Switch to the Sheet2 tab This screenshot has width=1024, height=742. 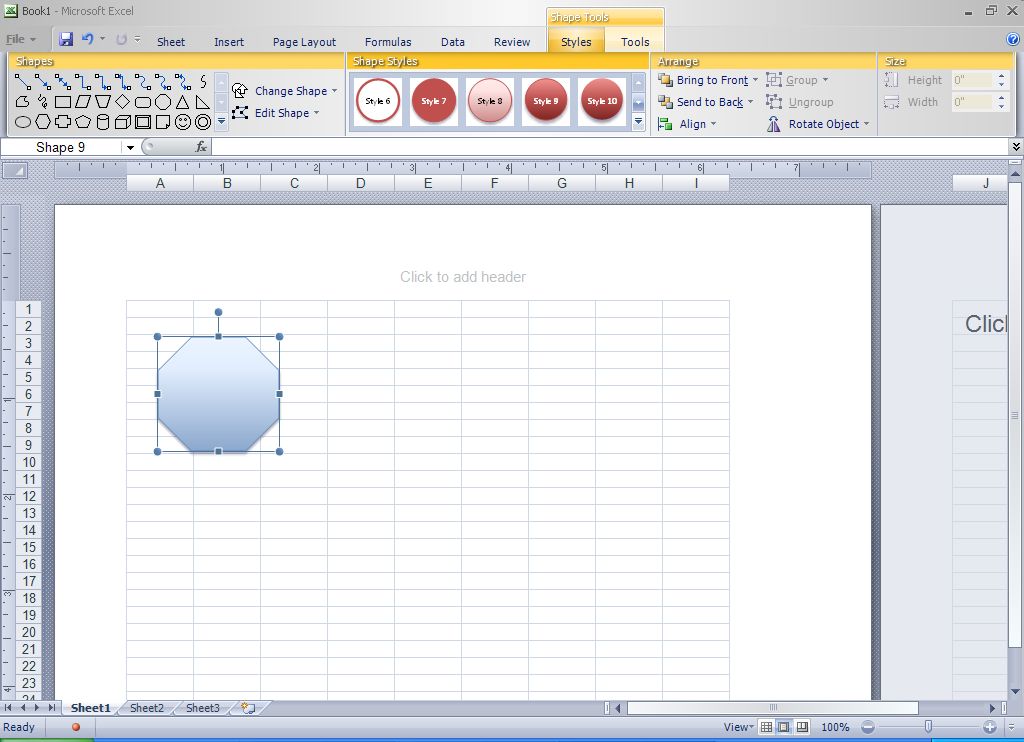pyautogui.click(x=146, y=707)
